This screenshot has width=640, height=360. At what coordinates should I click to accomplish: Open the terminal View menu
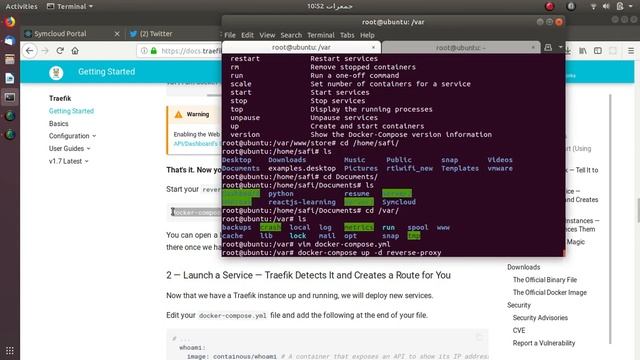coord(267,35)
